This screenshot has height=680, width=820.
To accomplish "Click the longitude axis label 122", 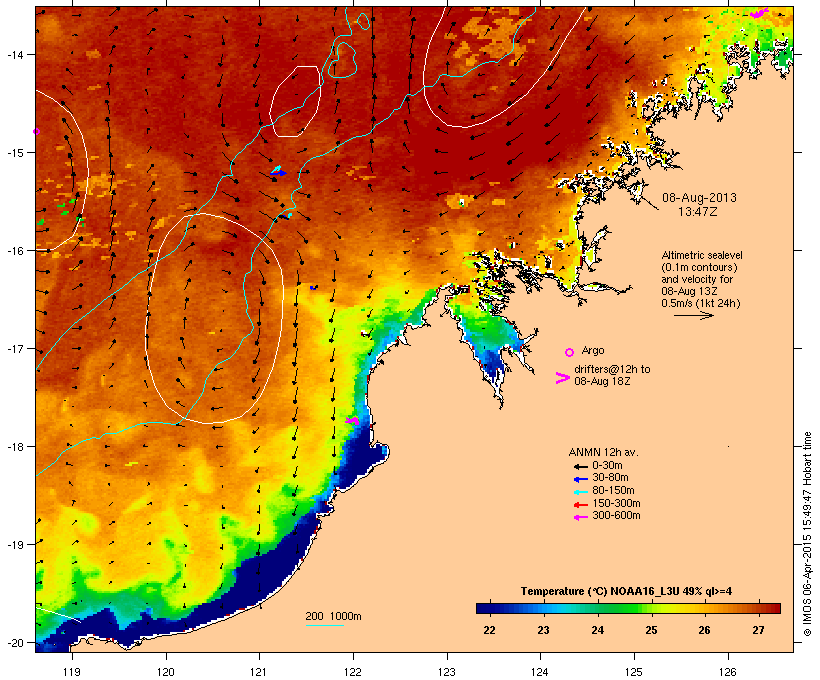I will coord(353,672).
